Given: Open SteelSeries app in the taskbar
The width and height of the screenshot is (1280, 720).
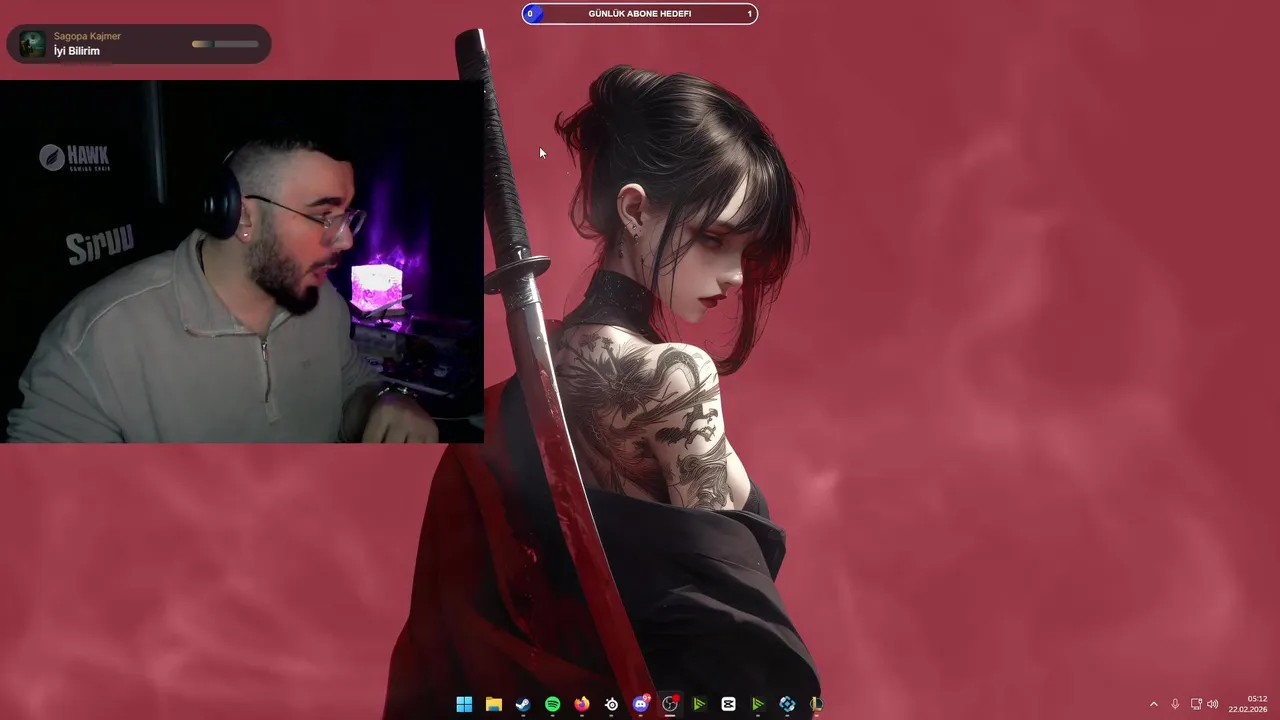Looking at the screenshot, I should click(x=611, y=704).
